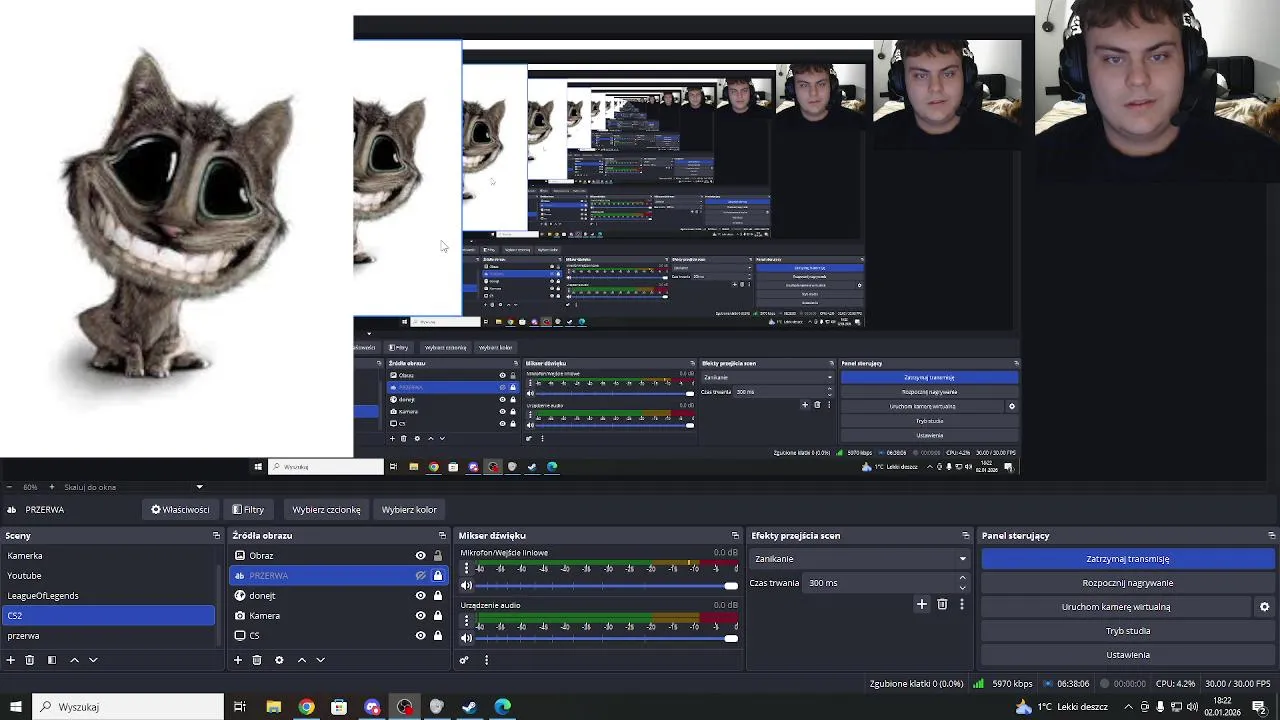Viewport: 1280px width, 720px height.
Task: Open advanced audio properties gears icon
Action: click(x=464, y=660)
